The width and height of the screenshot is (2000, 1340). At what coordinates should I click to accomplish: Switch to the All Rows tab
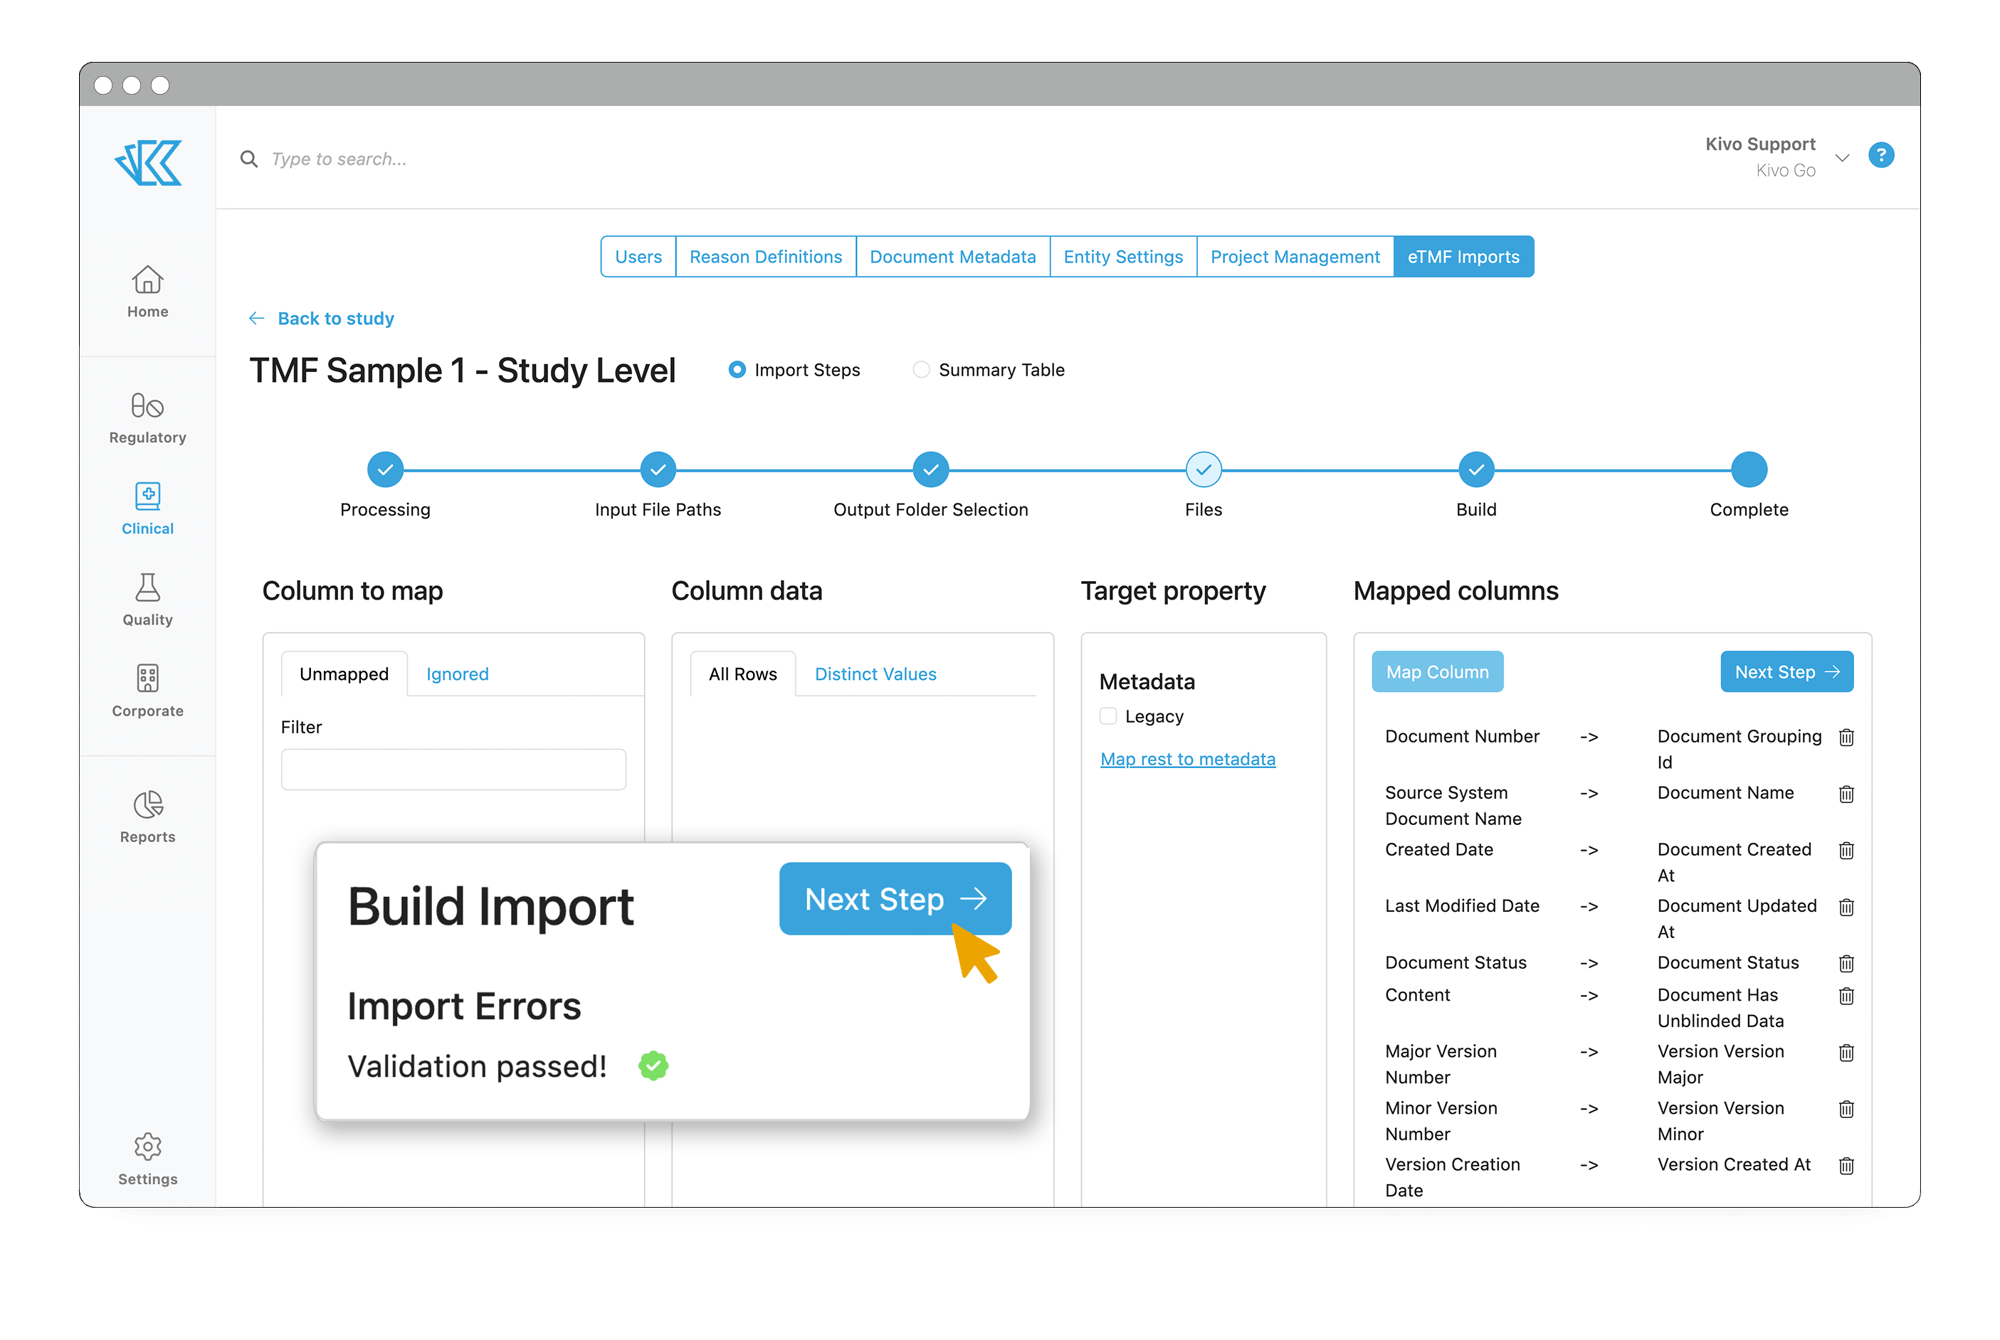[x=743, y=674]
